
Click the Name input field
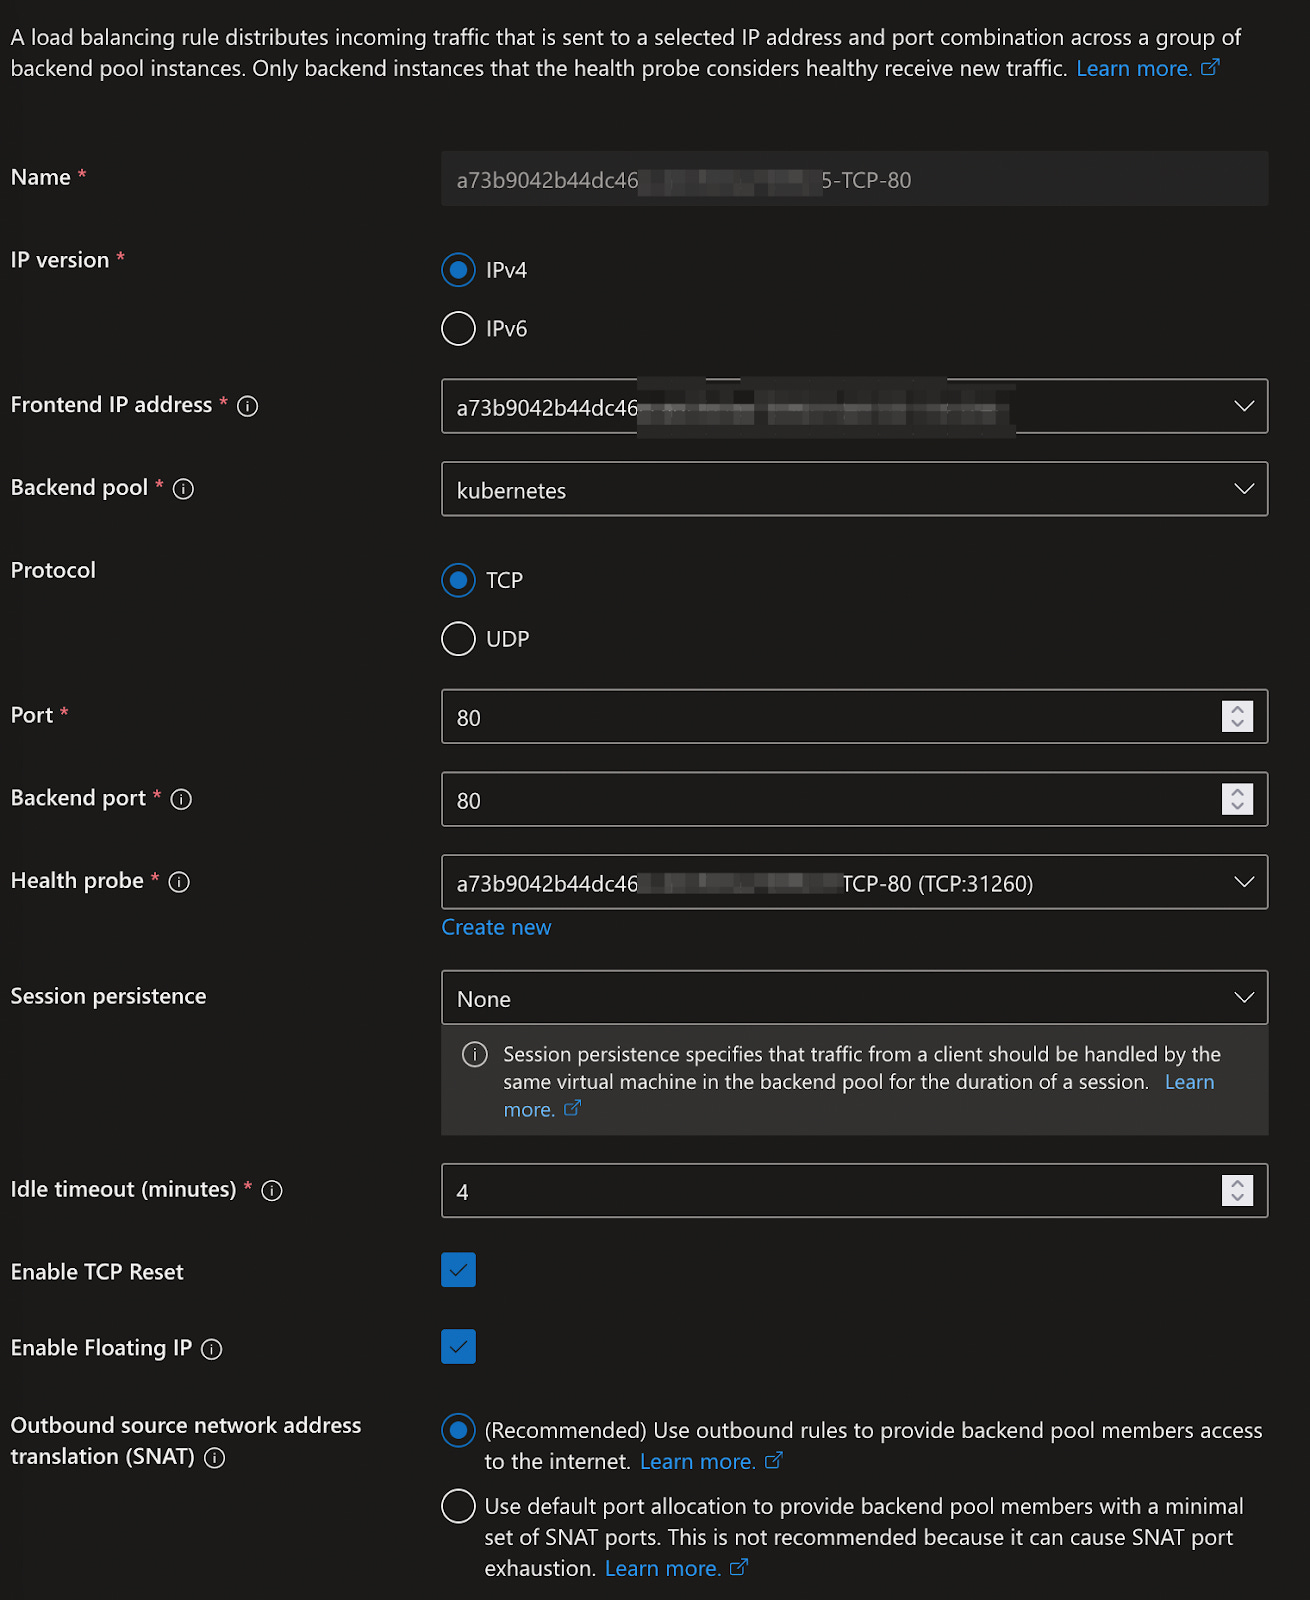point(854,179)
